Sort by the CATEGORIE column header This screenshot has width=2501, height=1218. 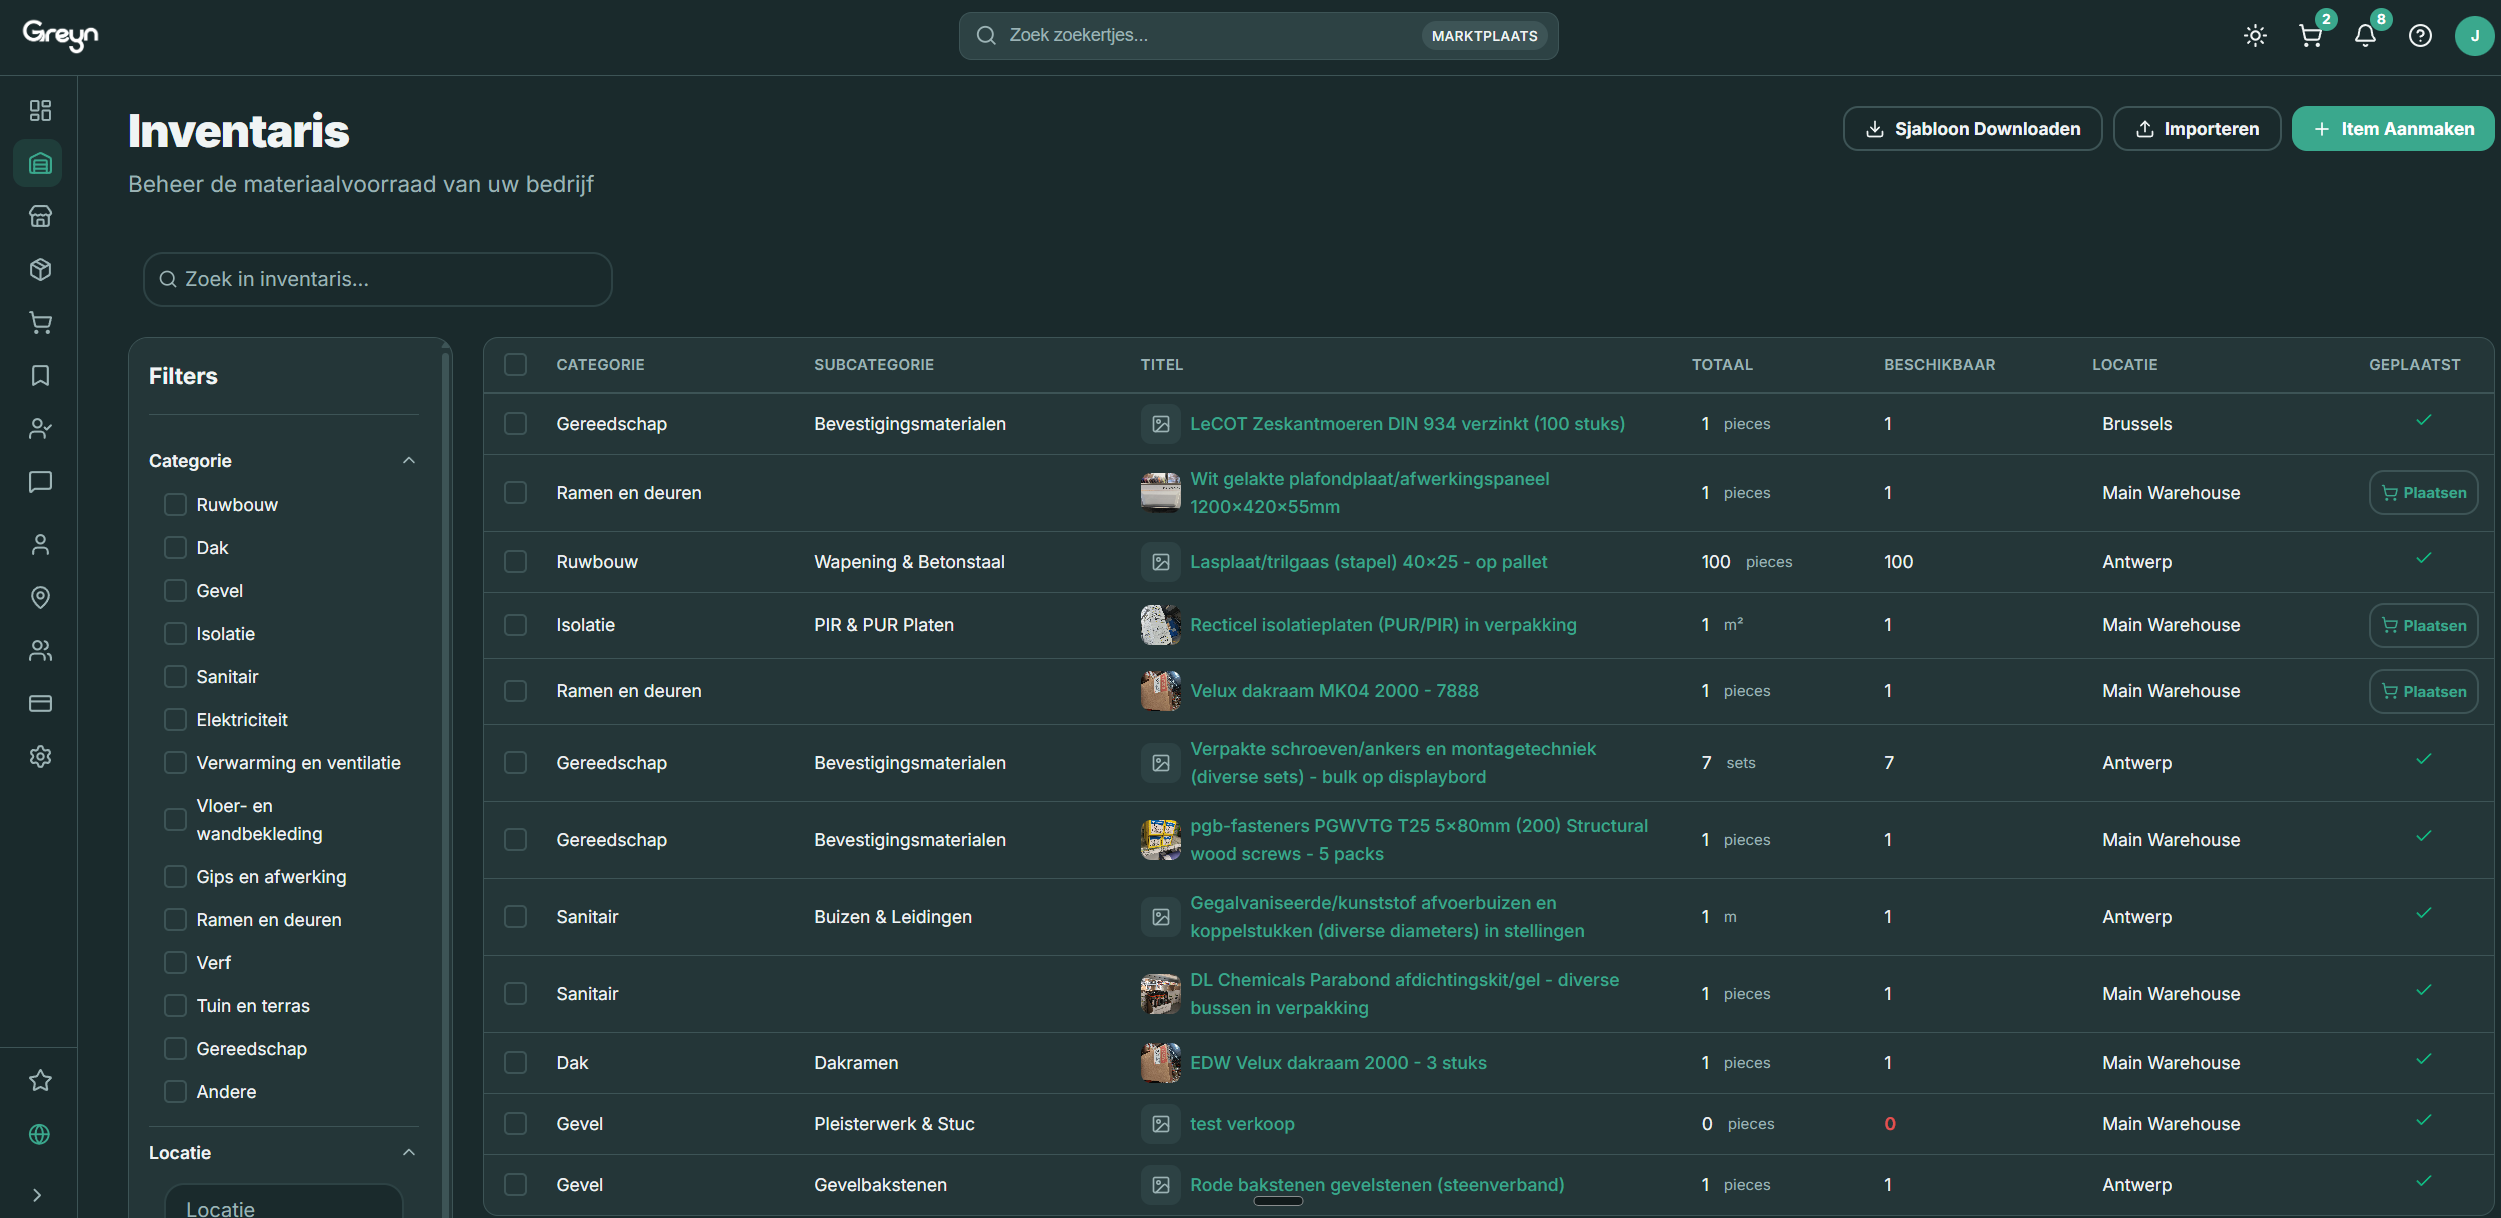(x=600, y=364)
